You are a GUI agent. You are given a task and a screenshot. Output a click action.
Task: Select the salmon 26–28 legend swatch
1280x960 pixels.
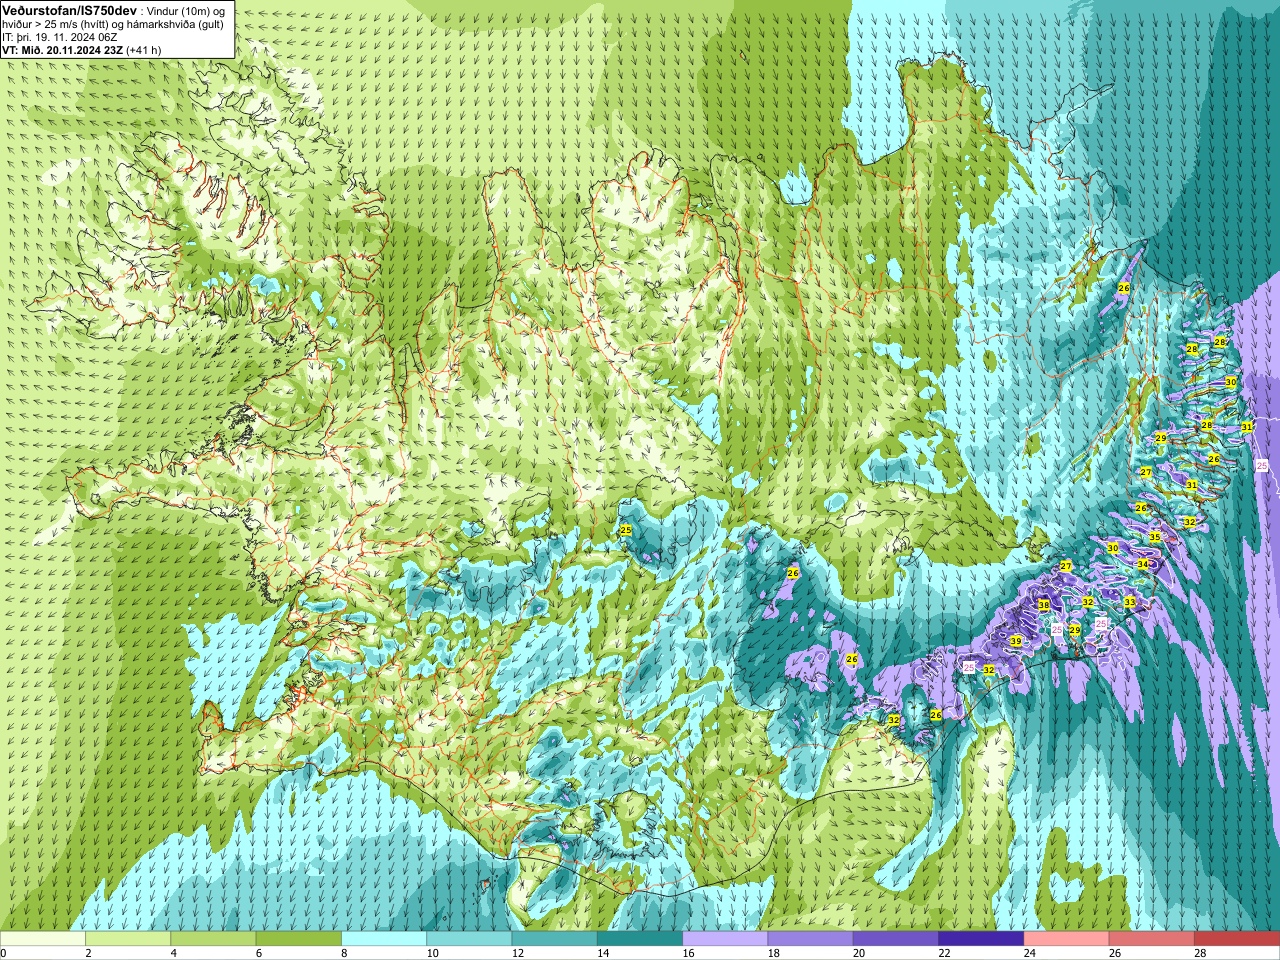(1152, 939)
